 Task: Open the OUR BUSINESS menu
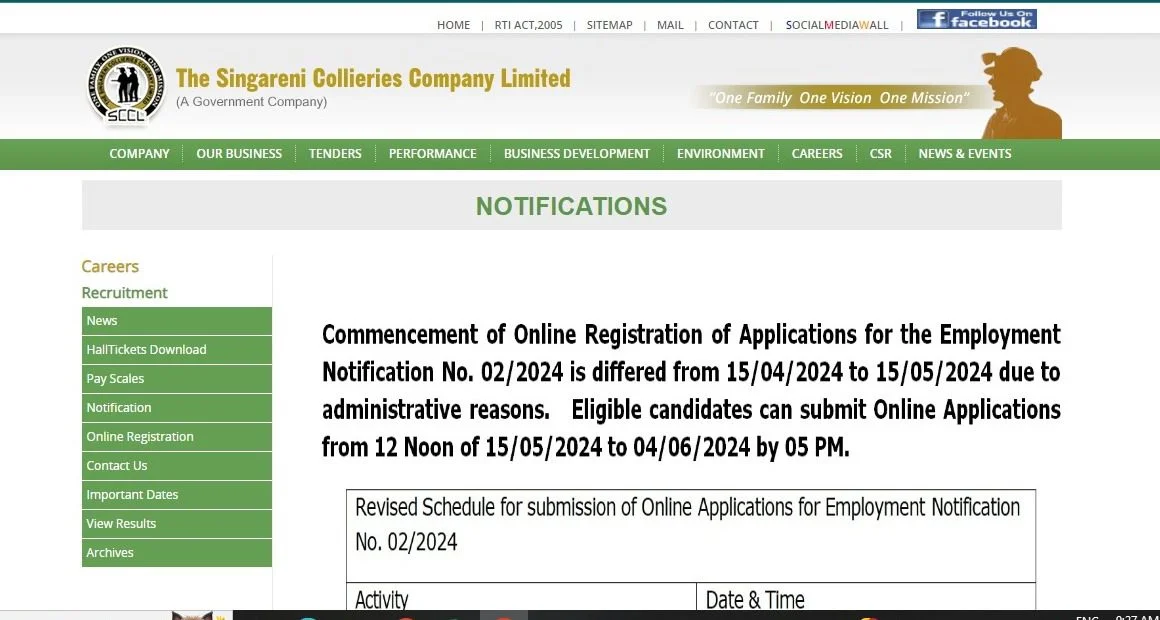tap(239, 154)
